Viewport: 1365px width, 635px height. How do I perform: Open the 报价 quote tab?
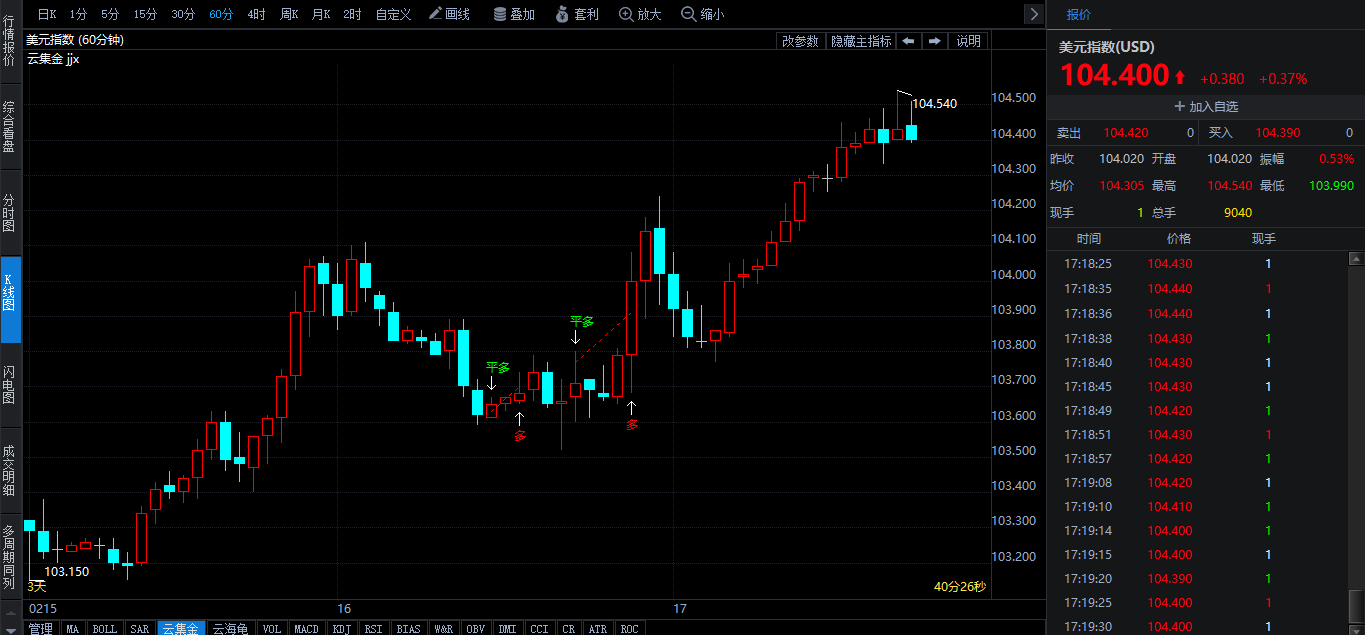pos(1079,14)
